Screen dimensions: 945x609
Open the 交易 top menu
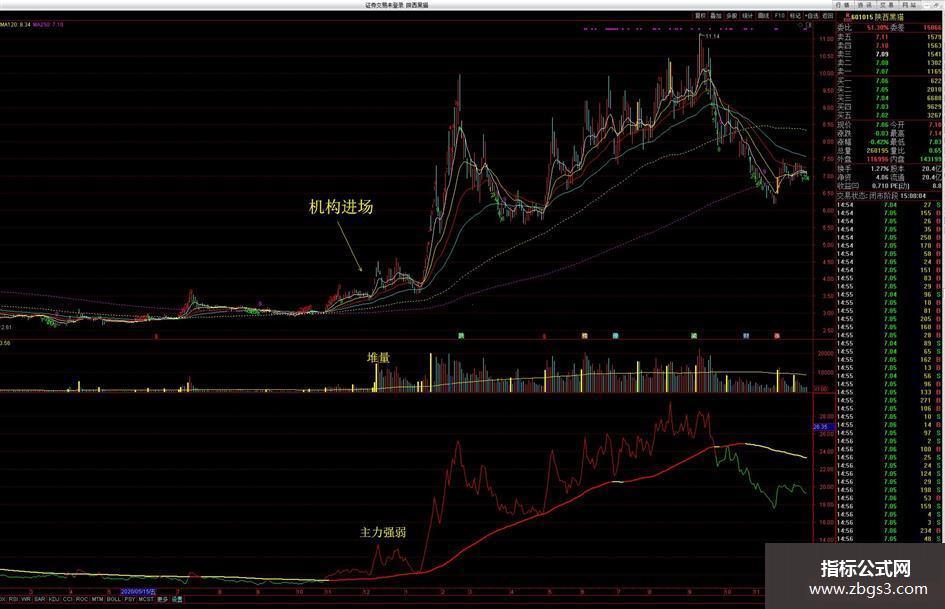[887, 5]
